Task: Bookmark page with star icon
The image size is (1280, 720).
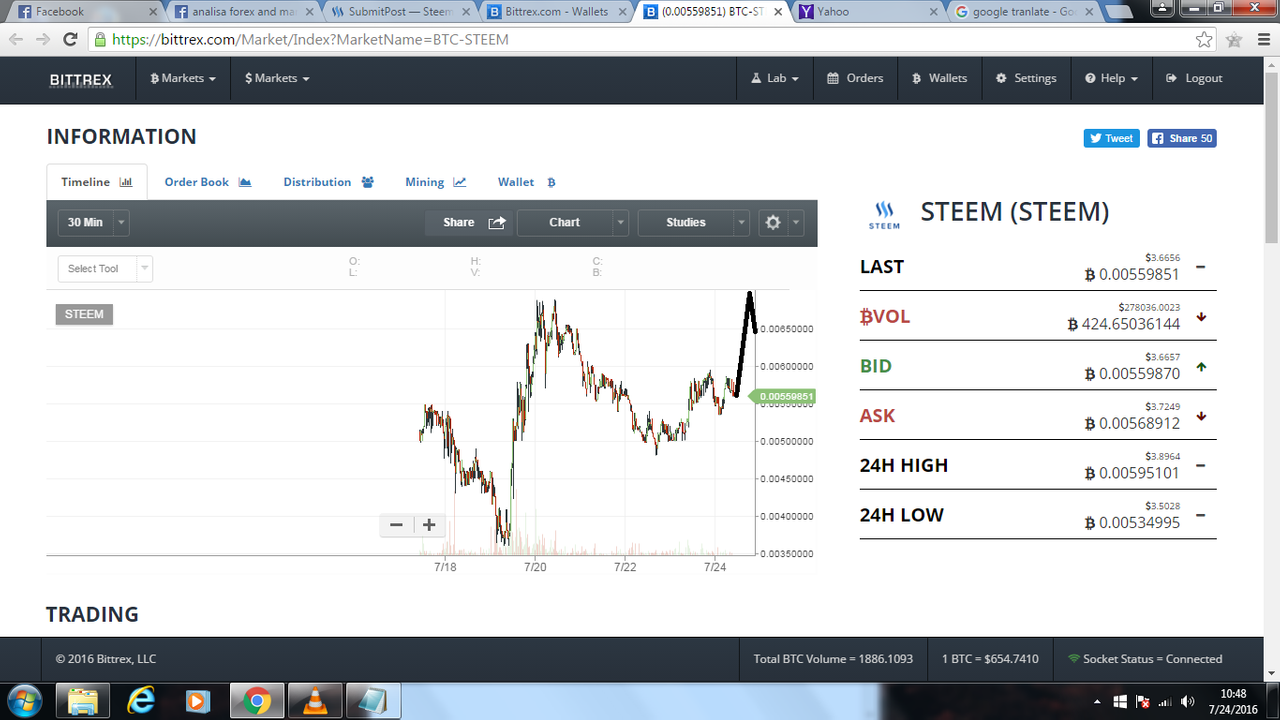Action: [x=1205, y=40]
